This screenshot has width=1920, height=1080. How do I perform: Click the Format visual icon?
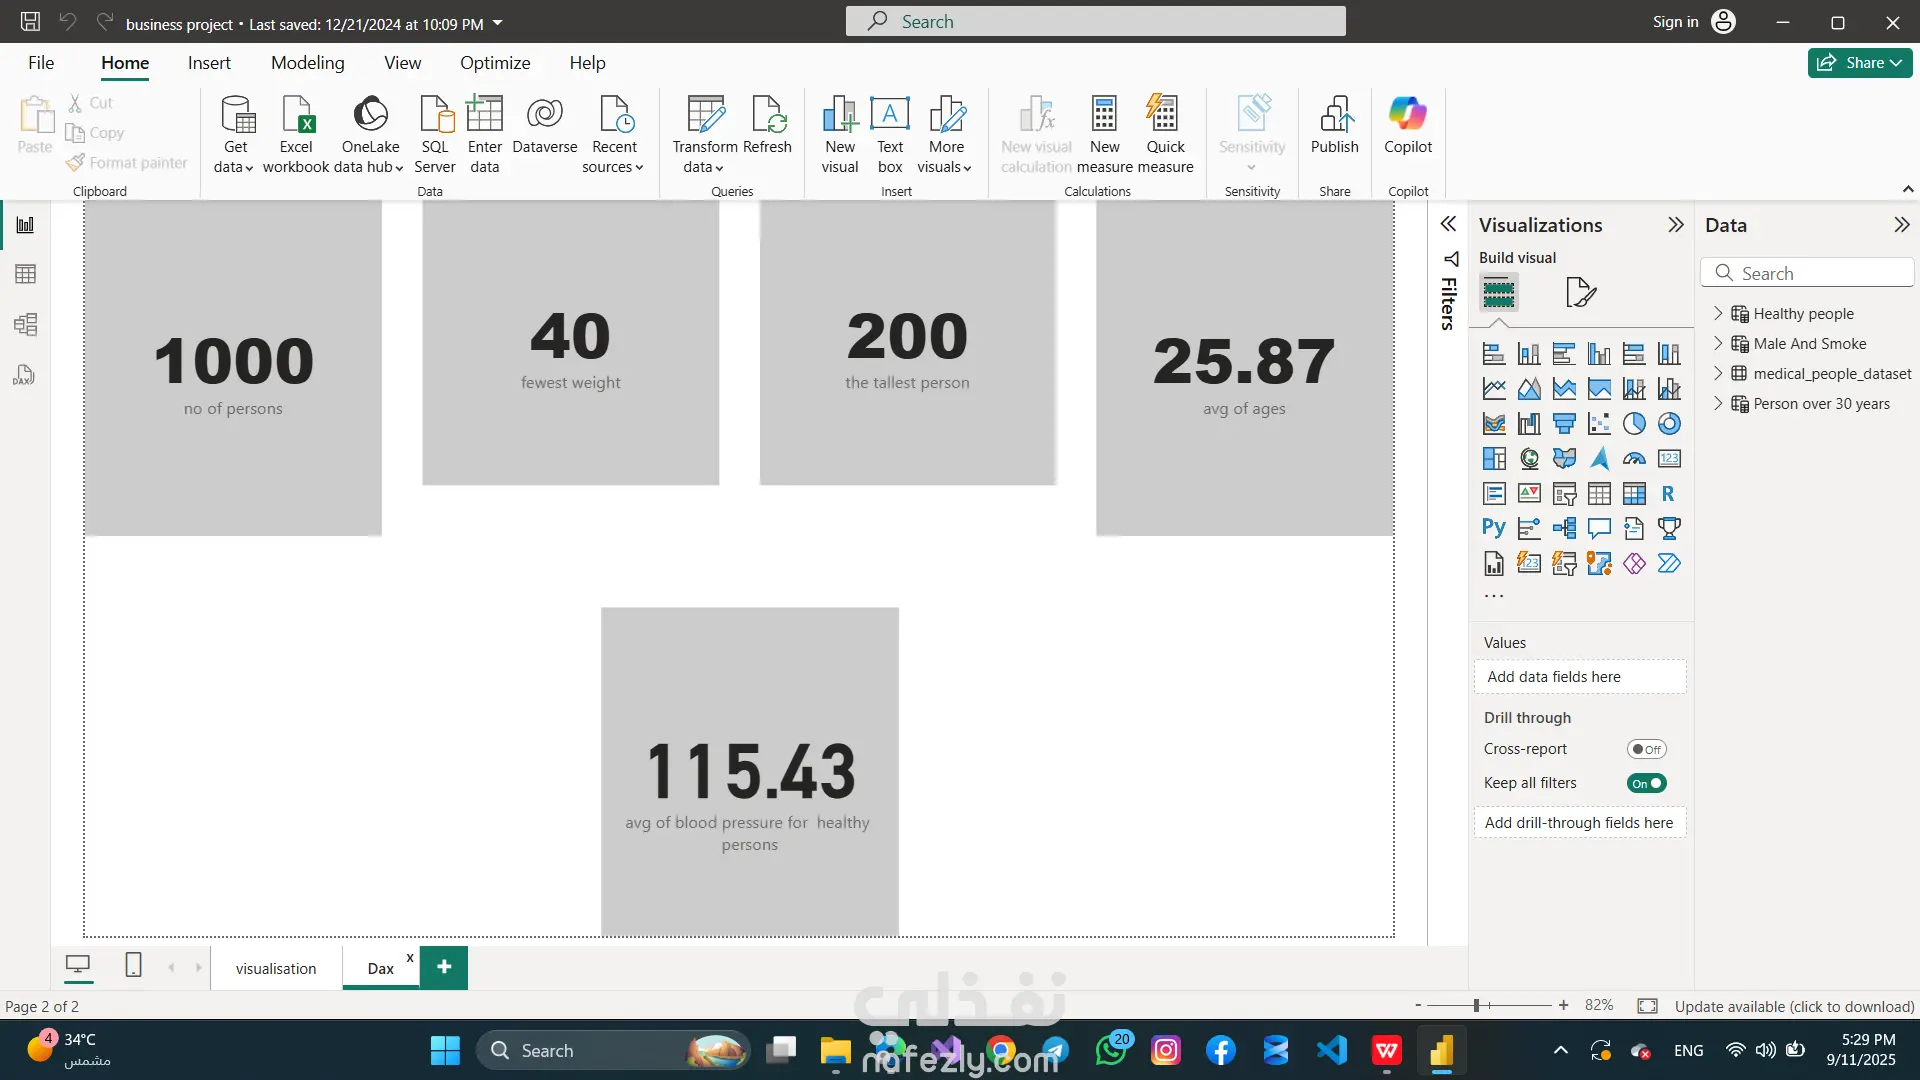tap(1580, 292)
